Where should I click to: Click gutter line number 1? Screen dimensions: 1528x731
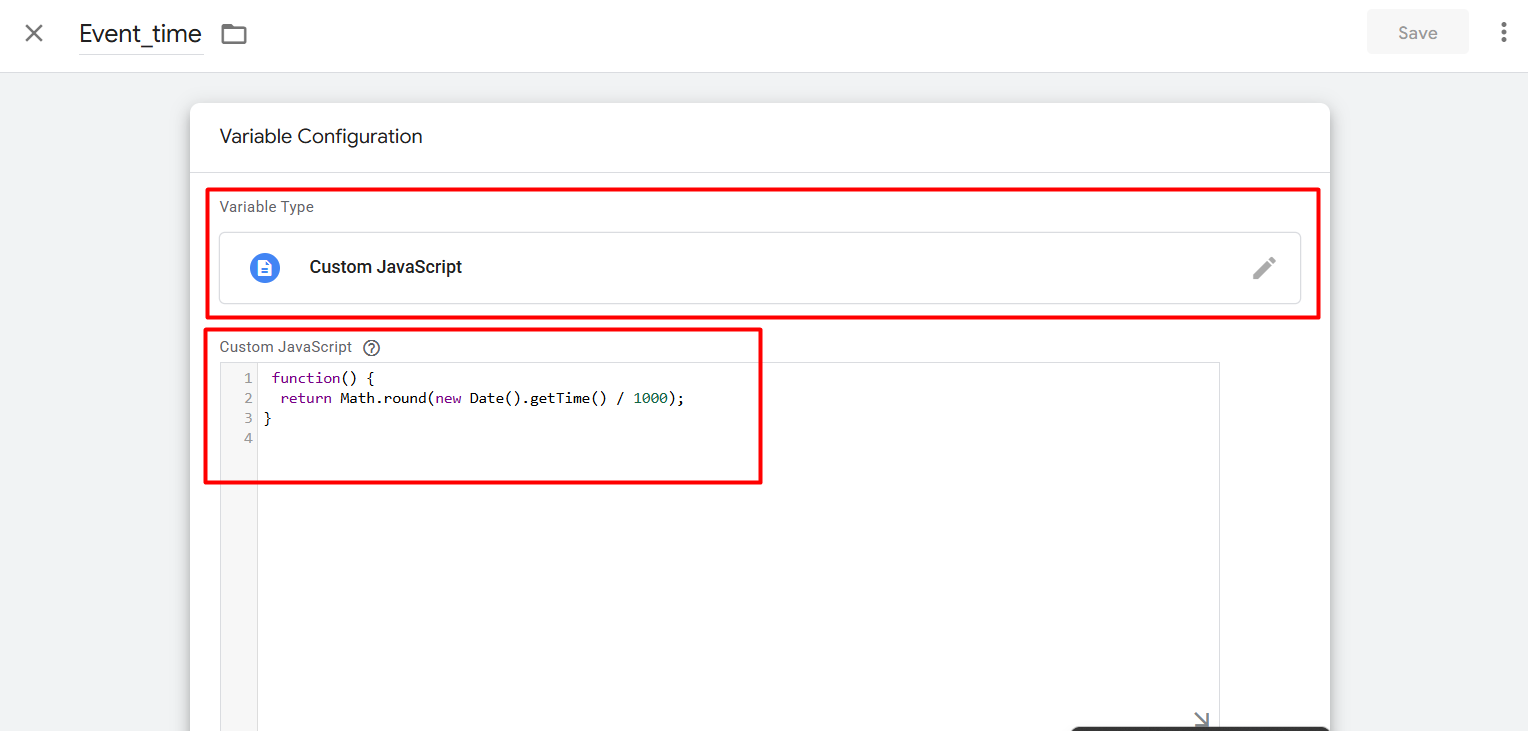[248, 378]
